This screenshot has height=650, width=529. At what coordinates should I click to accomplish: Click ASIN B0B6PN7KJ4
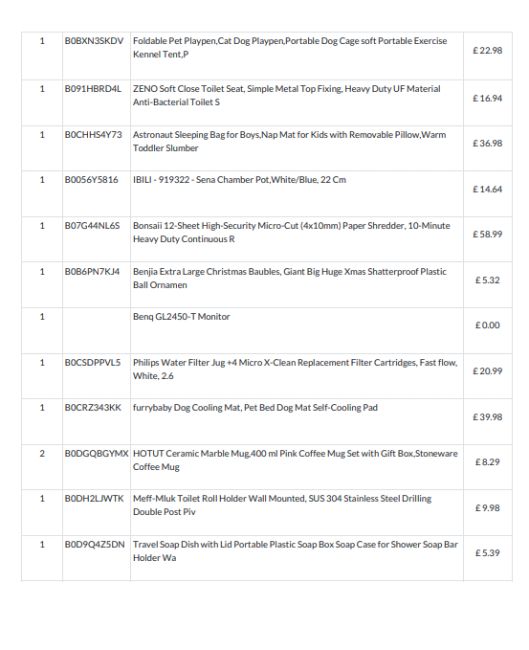[x=92, y=272]
